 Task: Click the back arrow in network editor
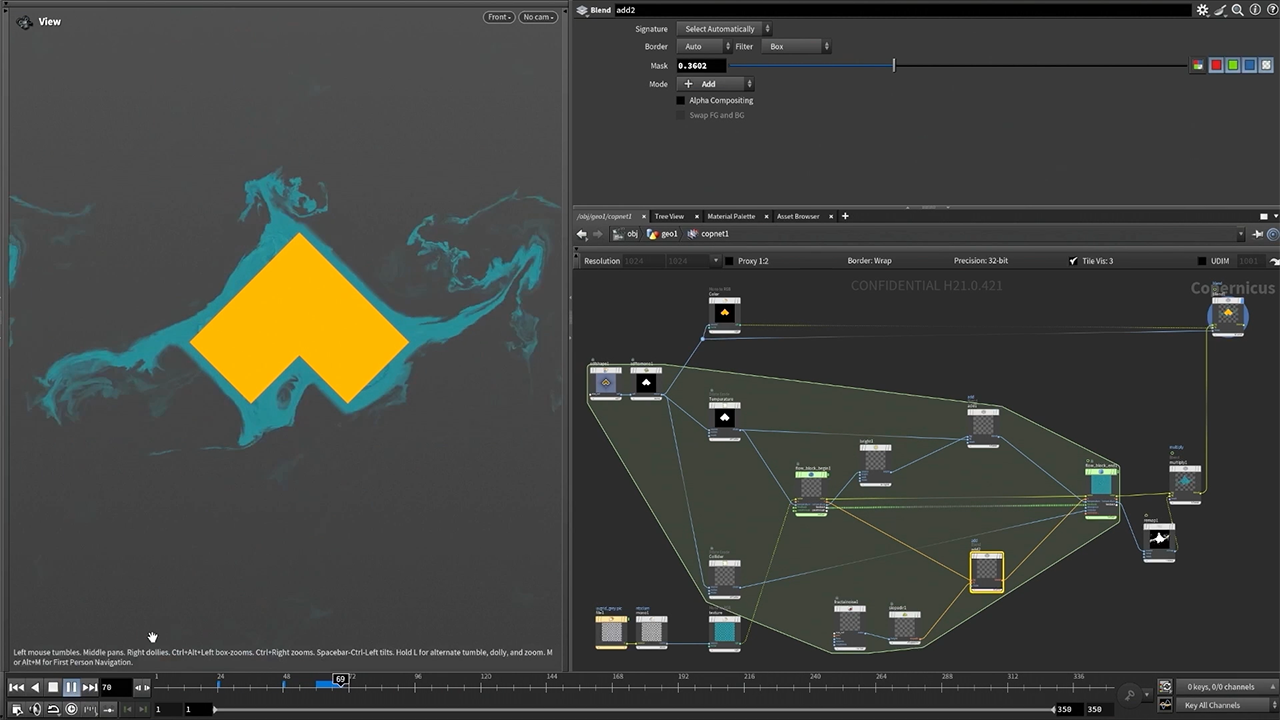coord(582,234)
